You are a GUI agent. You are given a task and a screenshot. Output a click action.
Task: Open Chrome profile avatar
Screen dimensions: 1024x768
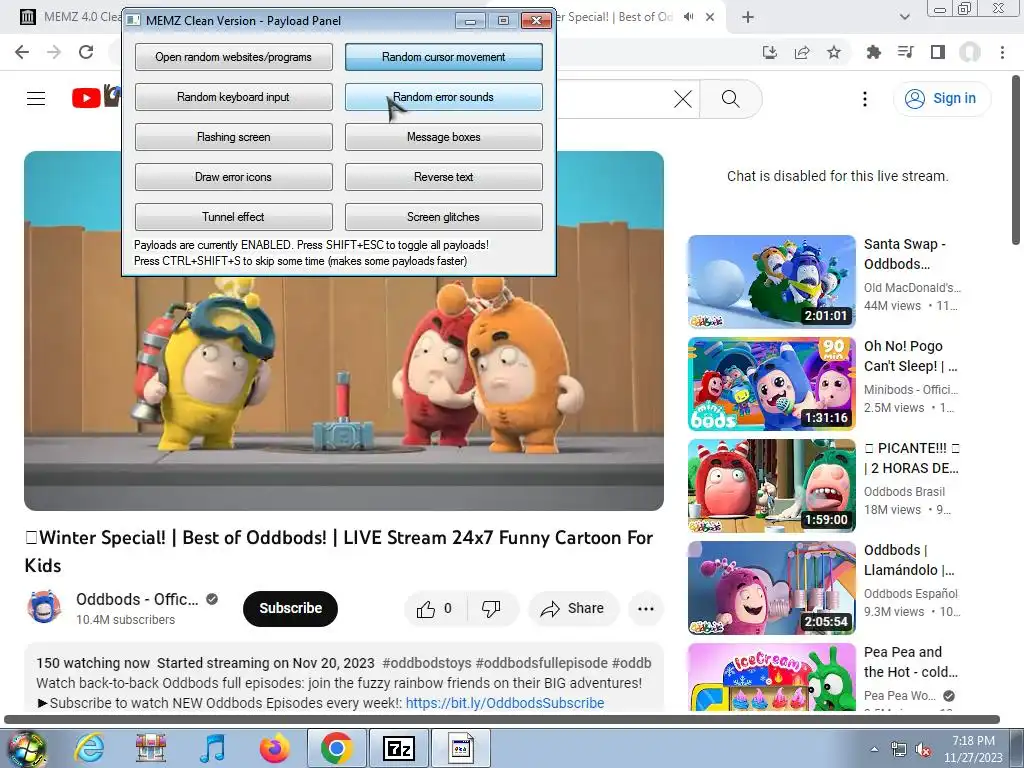click(x=970, y=52)
